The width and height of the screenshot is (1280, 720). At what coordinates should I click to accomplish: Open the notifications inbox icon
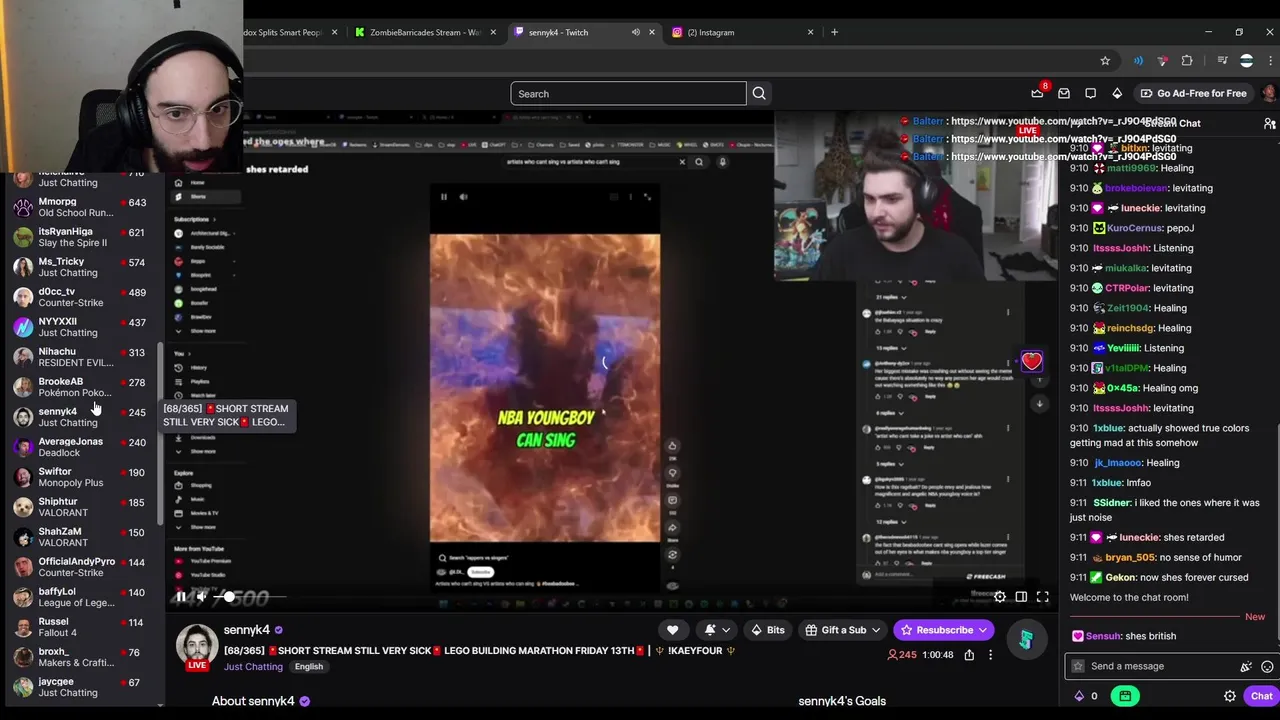[1064, 94]
